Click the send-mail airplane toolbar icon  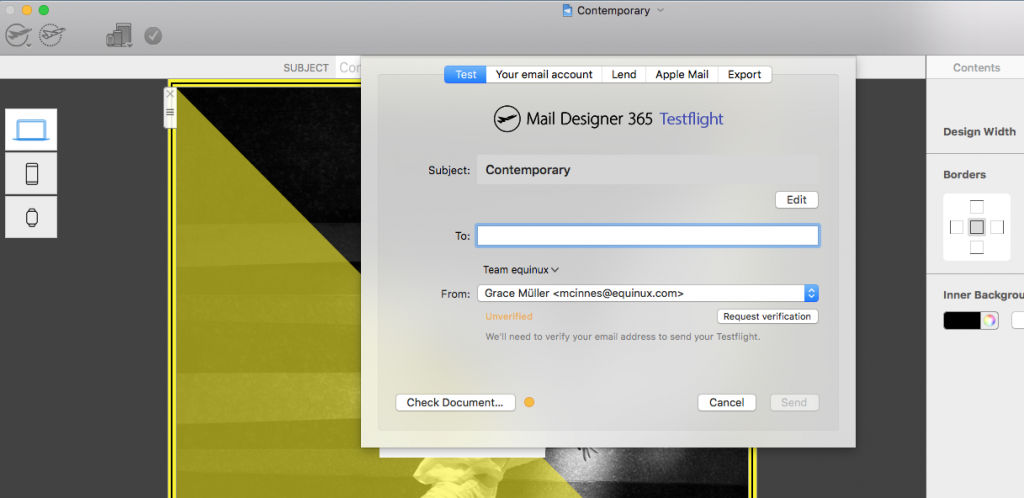pos(18,35)
